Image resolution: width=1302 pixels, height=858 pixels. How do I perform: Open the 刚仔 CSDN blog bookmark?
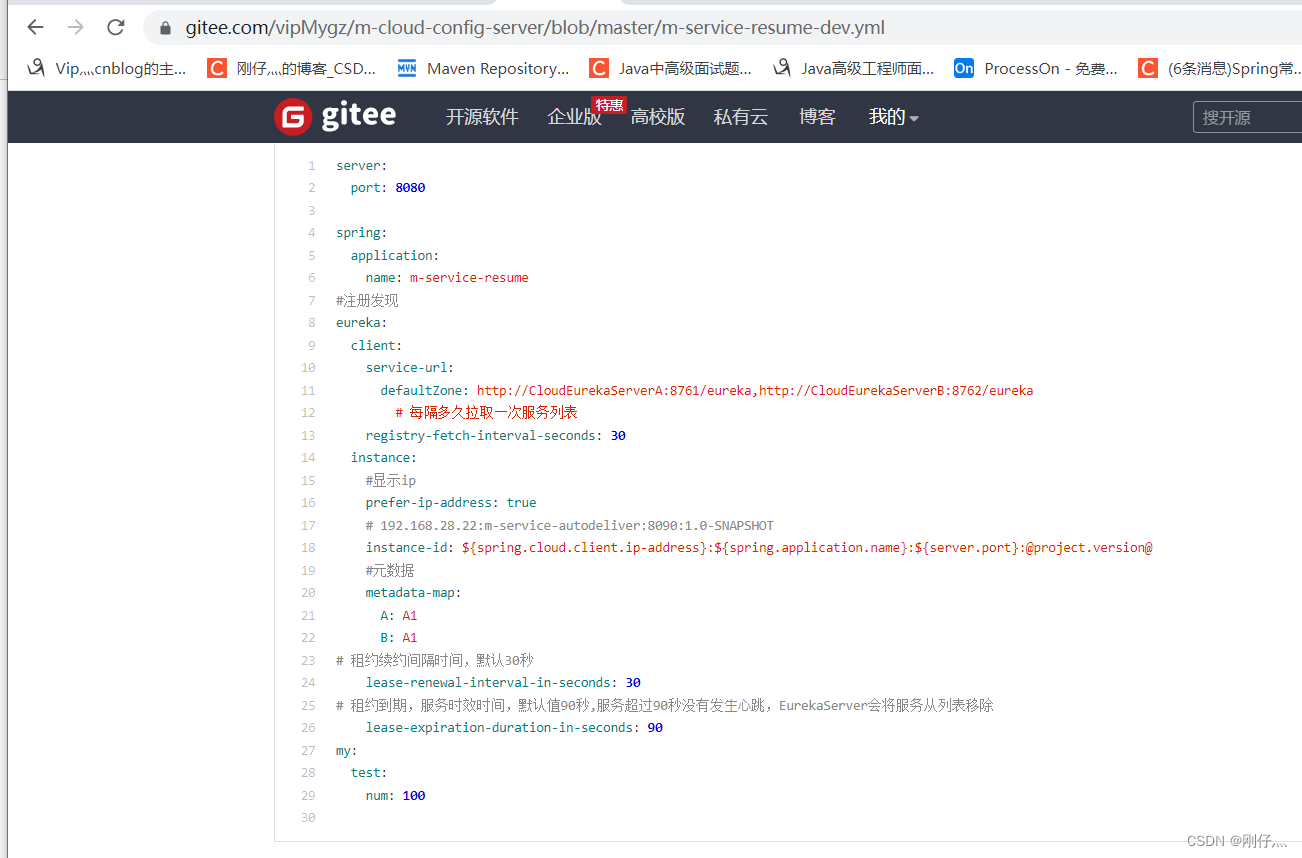291,68
